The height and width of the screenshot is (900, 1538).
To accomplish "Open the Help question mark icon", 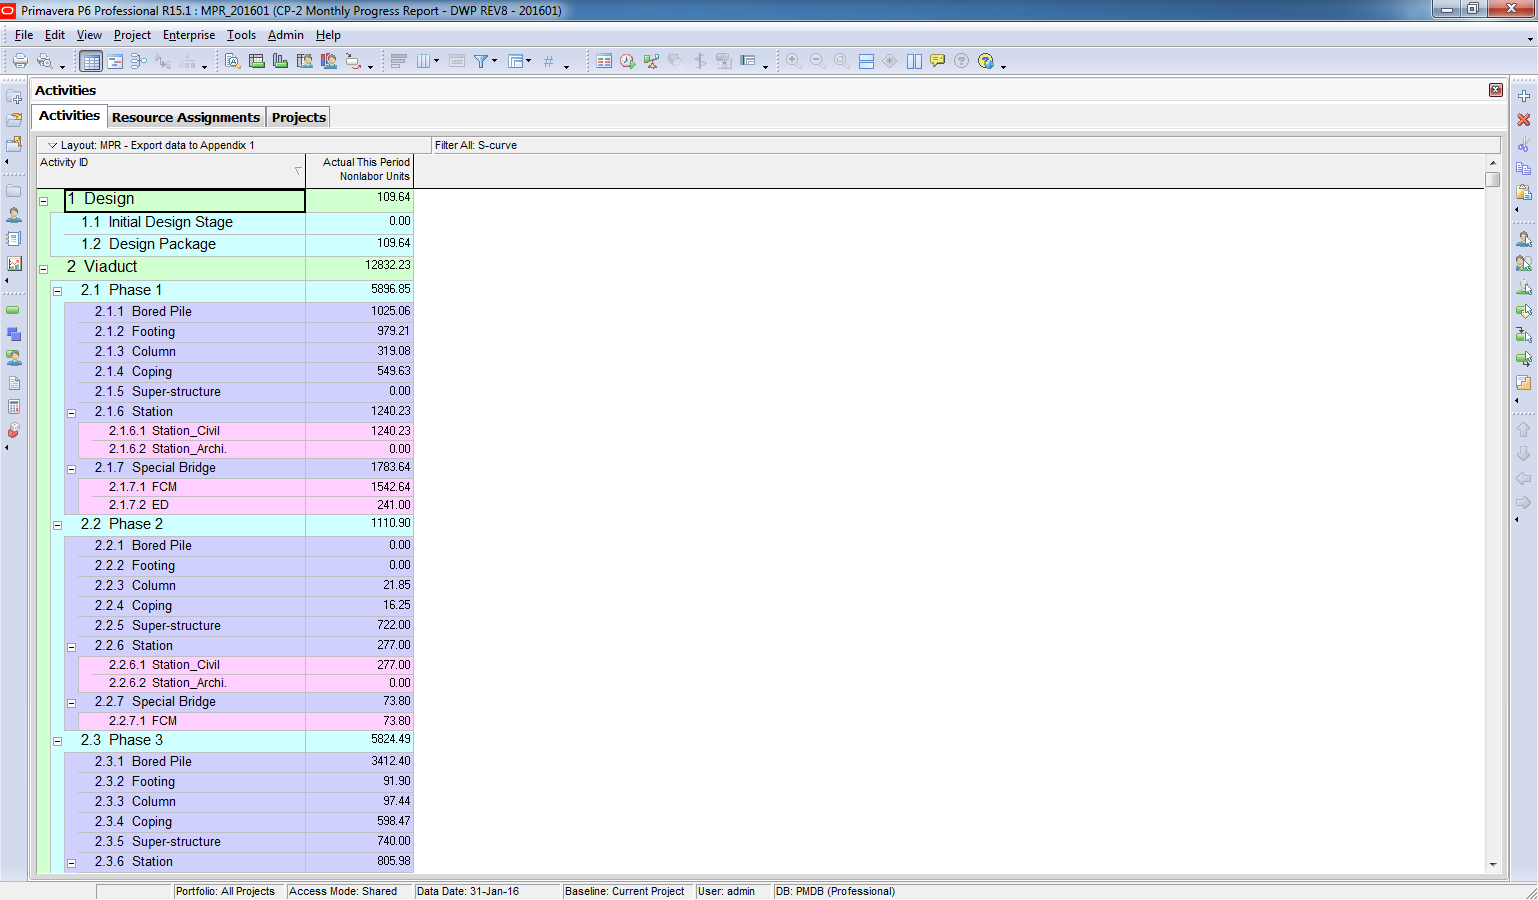I will [x=986, y=62].
